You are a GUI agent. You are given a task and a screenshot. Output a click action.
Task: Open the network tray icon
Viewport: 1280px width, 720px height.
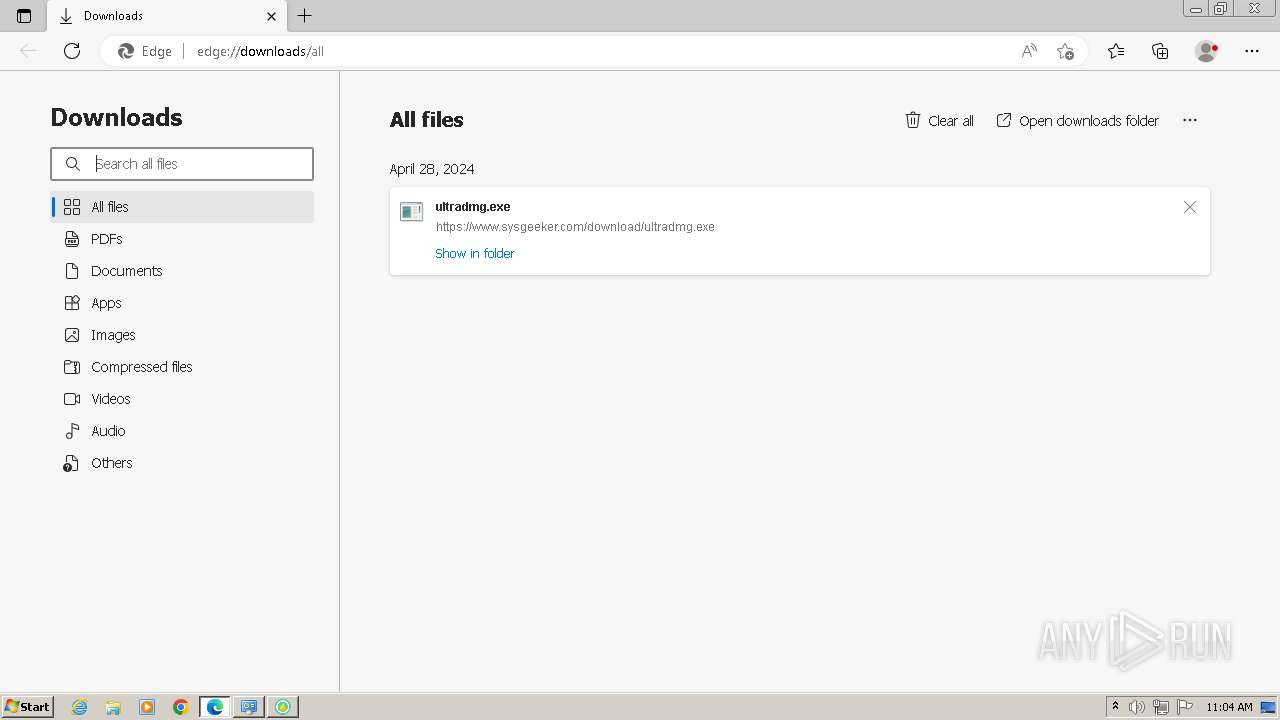1161,707
